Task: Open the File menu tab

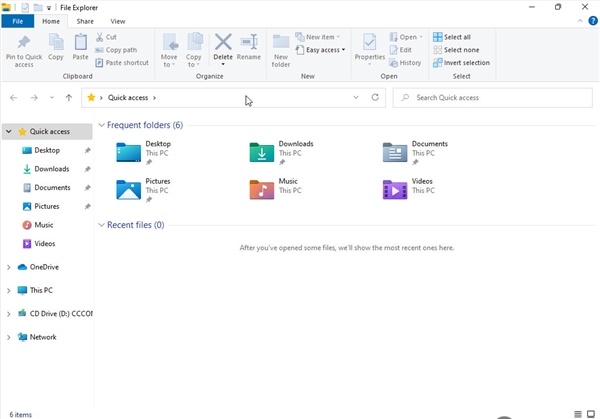Action: pyautogui.click(x=18, y=21)
